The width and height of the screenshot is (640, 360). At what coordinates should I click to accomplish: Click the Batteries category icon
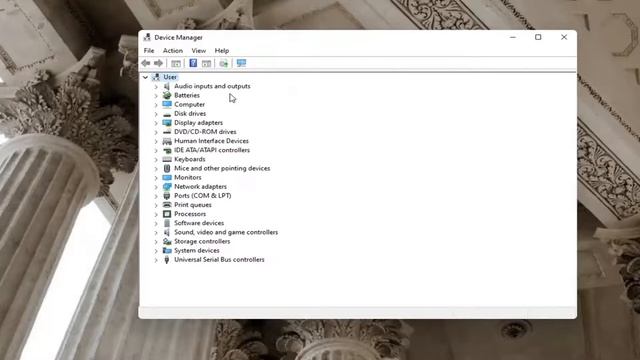pyautogui.click(x=167, y=95)
